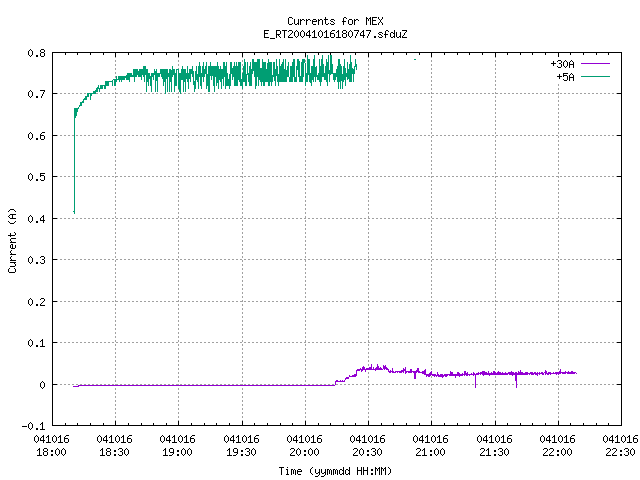The height and width of the screenshot is (480, 640).
Task: Click the 'Current (A)' y-axis label
Action: [x=12, y=240]
